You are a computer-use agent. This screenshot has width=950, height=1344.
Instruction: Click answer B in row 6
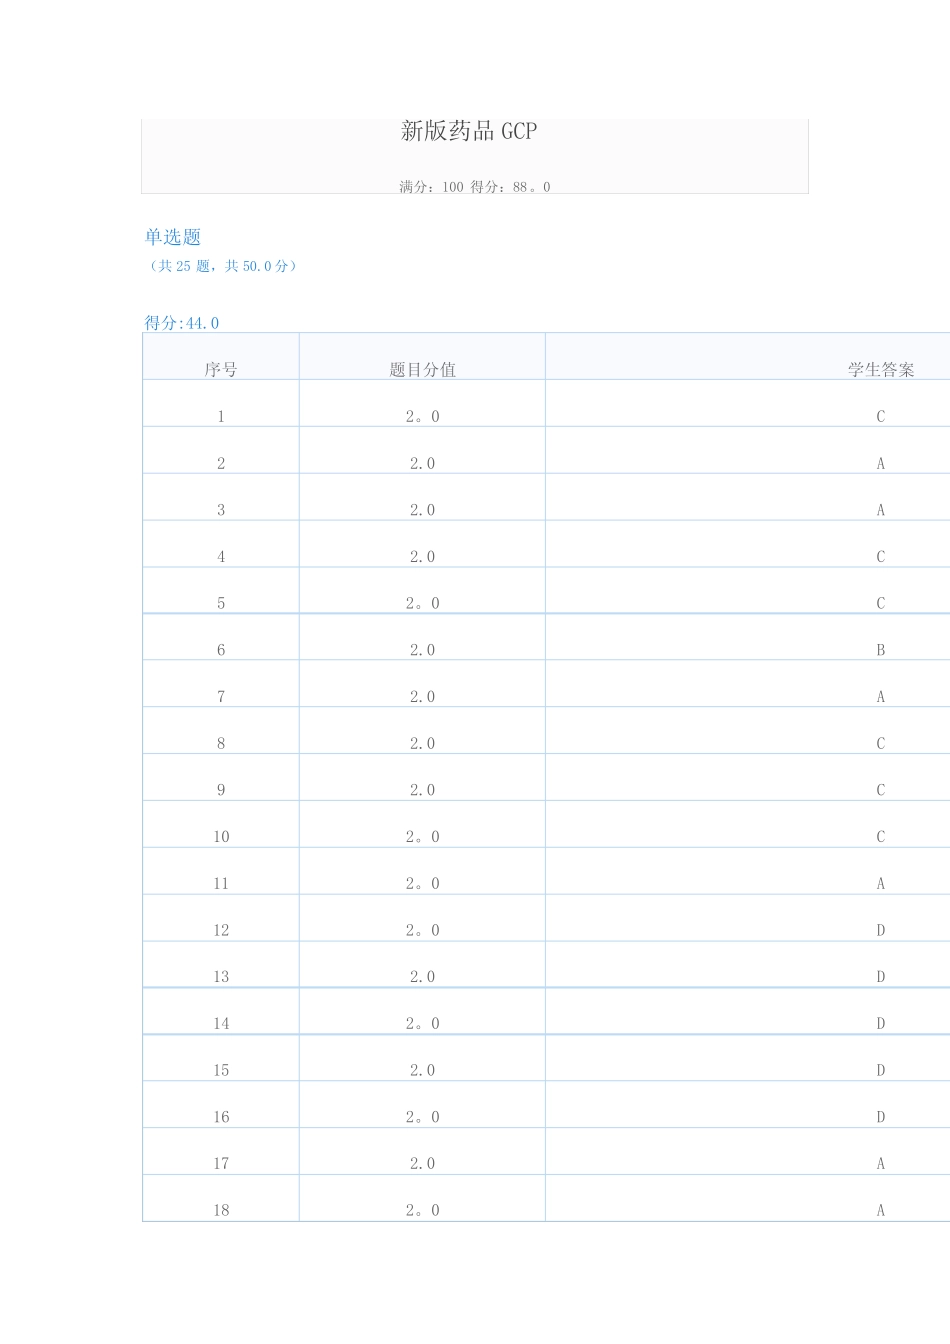[x=881, y=650]
